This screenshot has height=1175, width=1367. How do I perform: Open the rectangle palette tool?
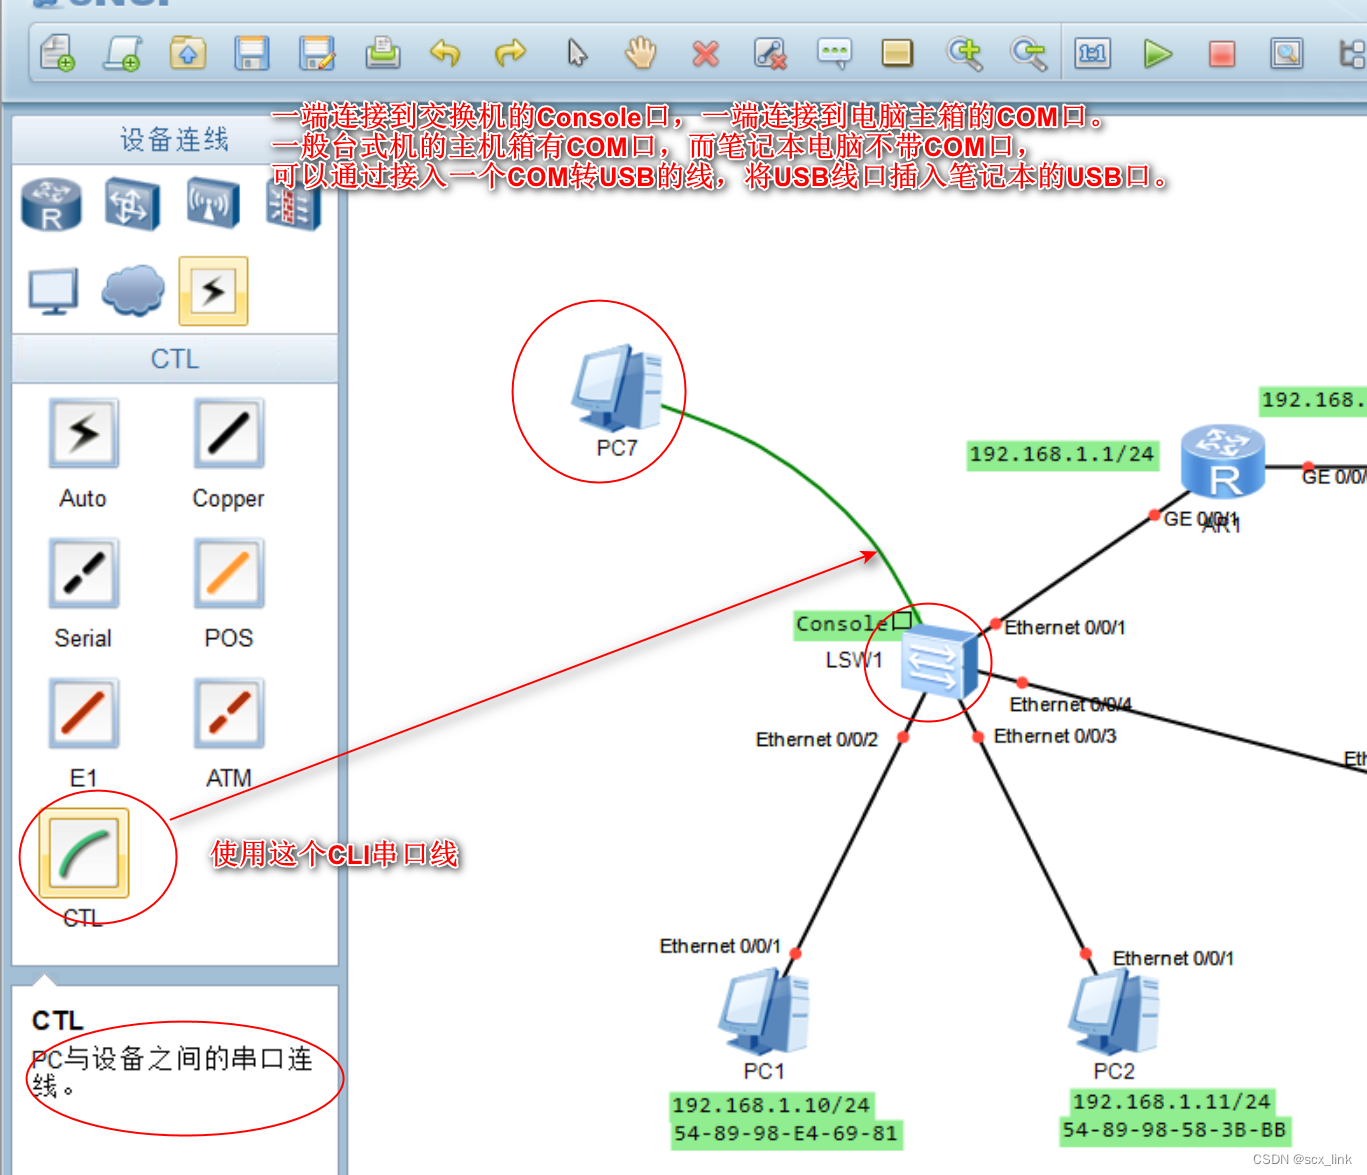(897, 52)
